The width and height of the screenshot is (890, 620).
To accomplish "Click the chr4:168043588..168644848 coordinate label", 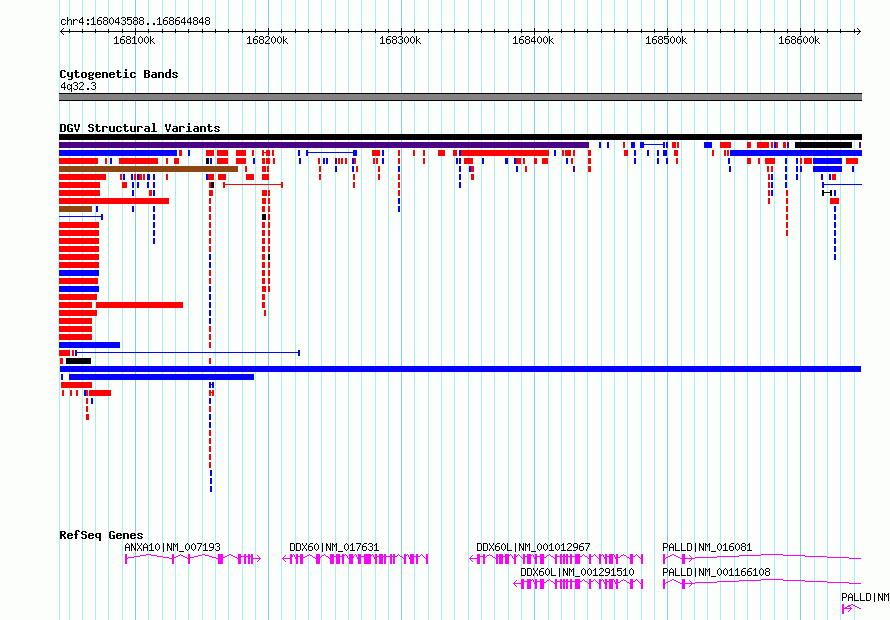I will [x=135, y=22].
